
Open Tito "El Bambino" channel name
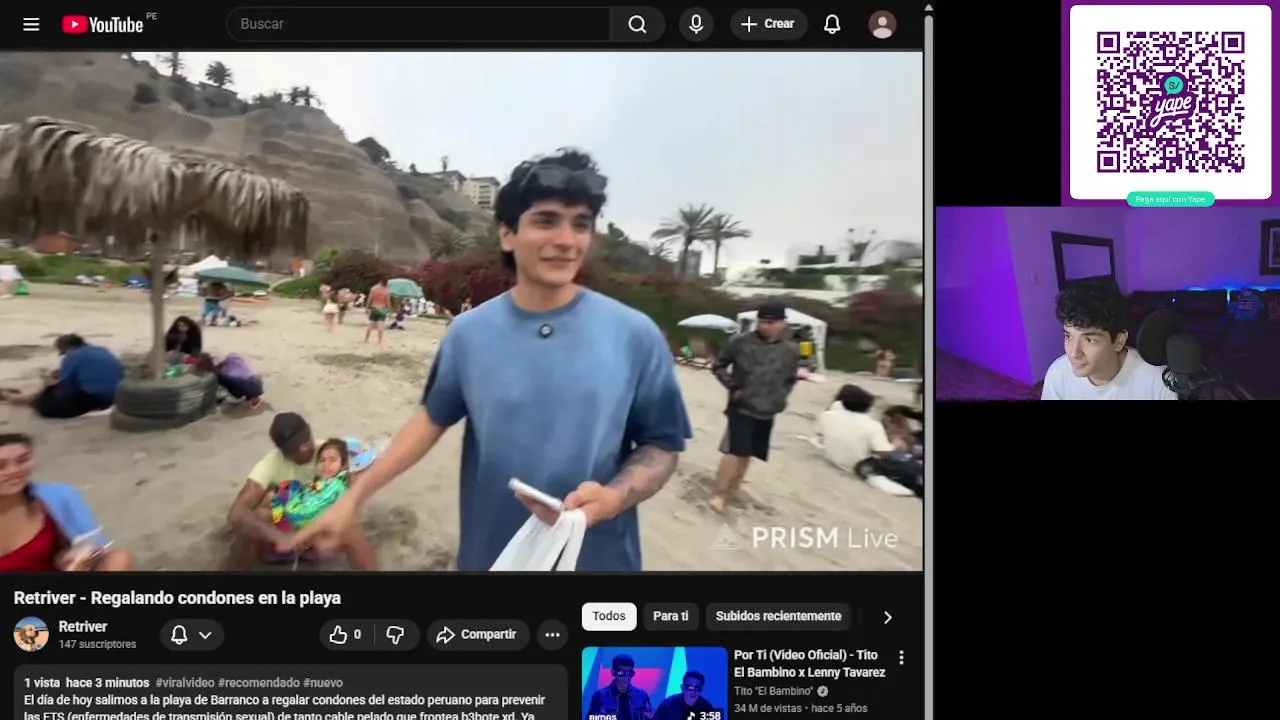pyautogui.click(x=773, y=691)
